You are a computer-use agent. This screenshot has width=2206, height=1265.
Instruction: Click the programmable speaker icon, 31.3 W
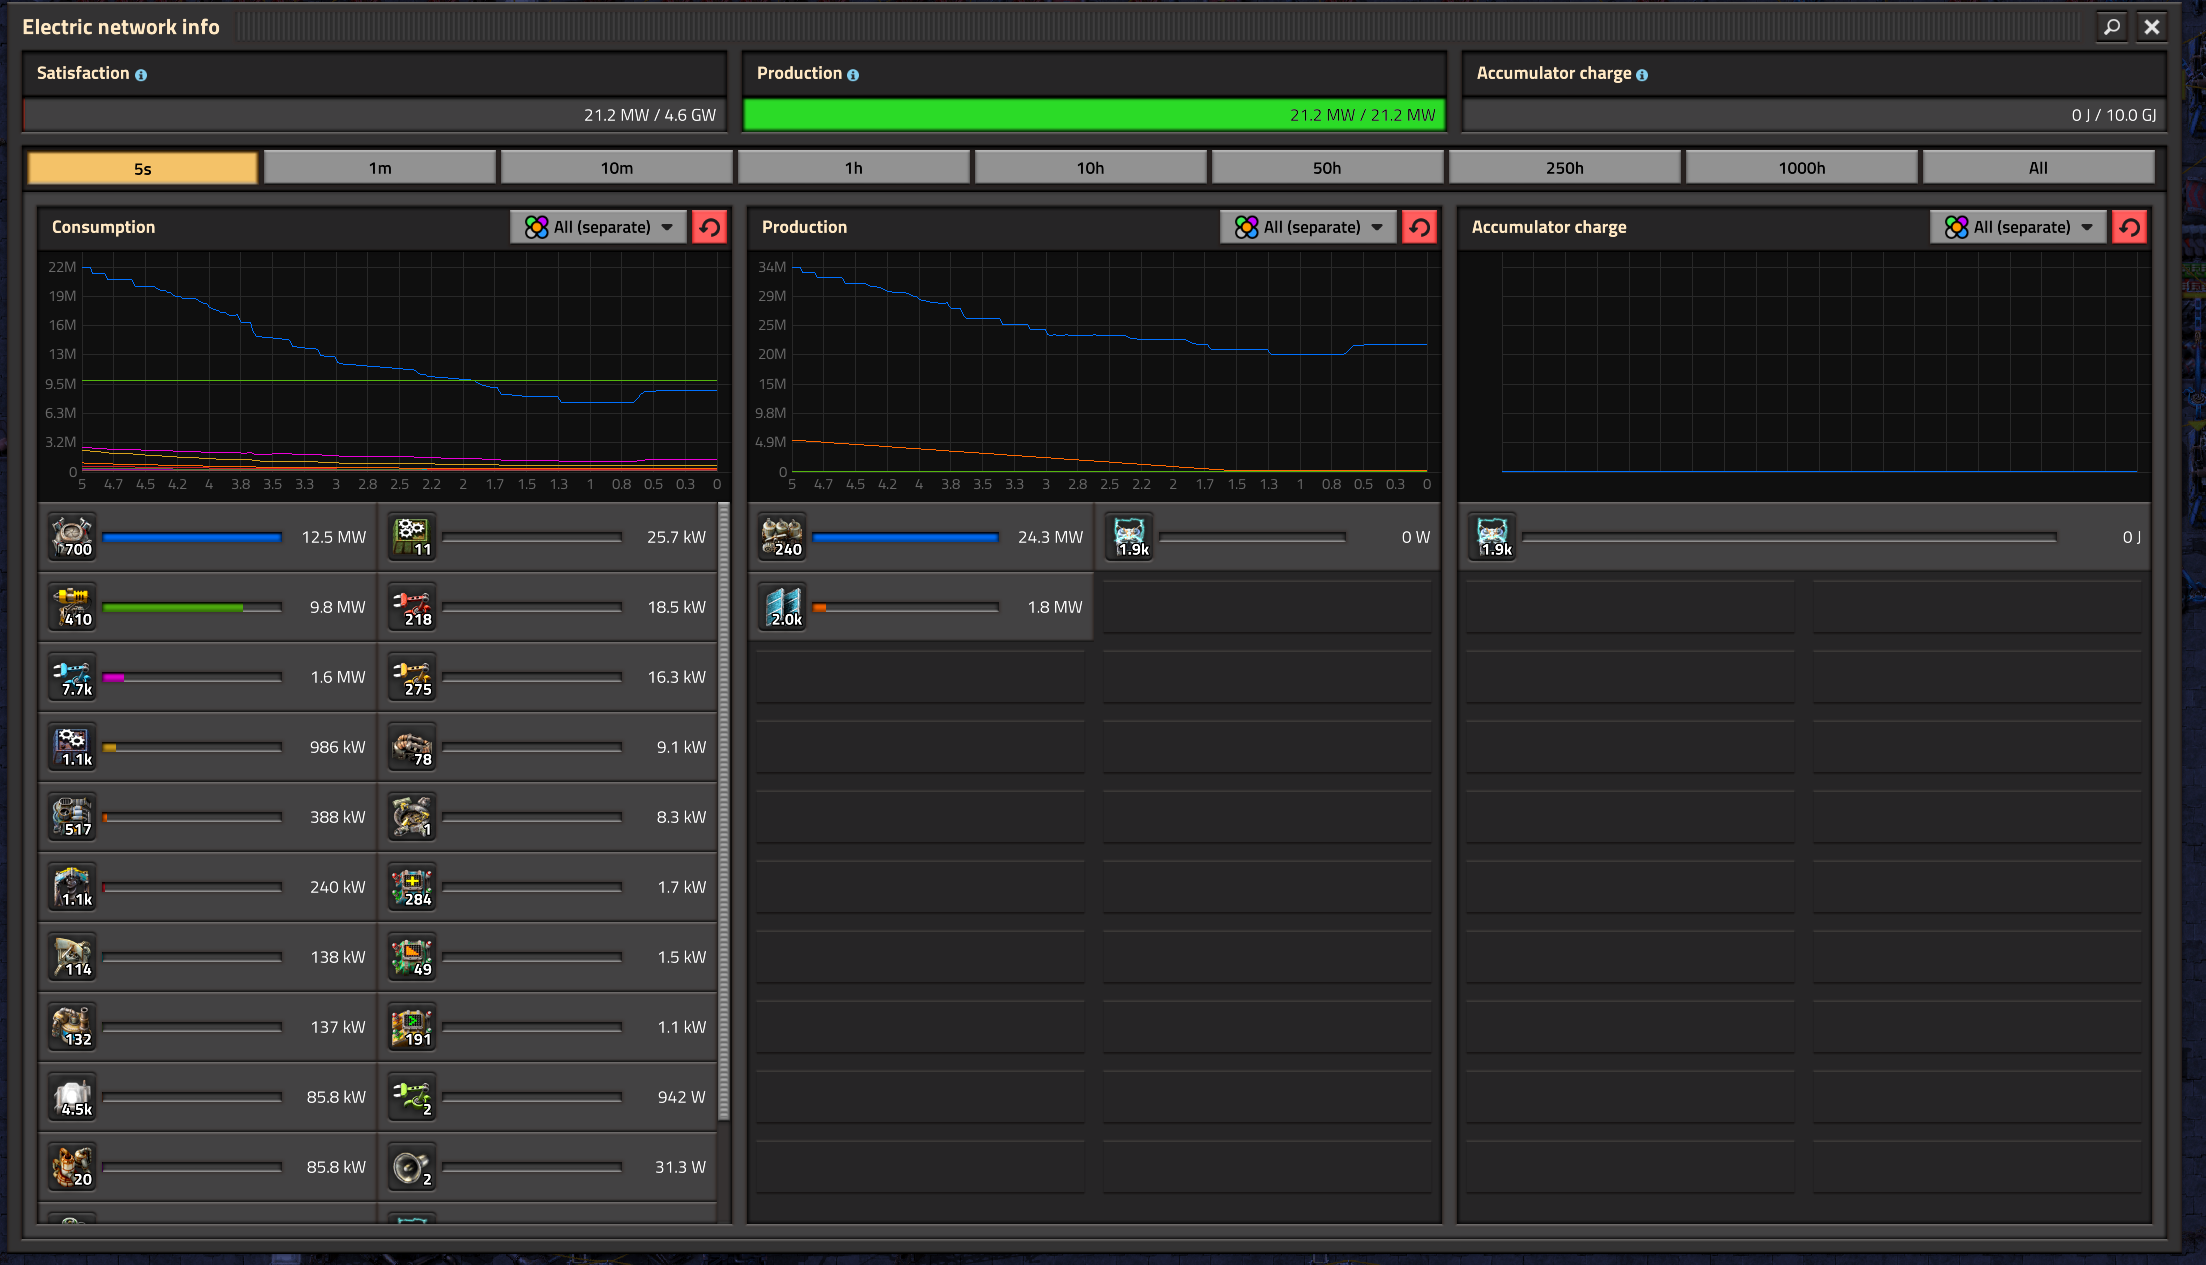[x=412, y=1167]
